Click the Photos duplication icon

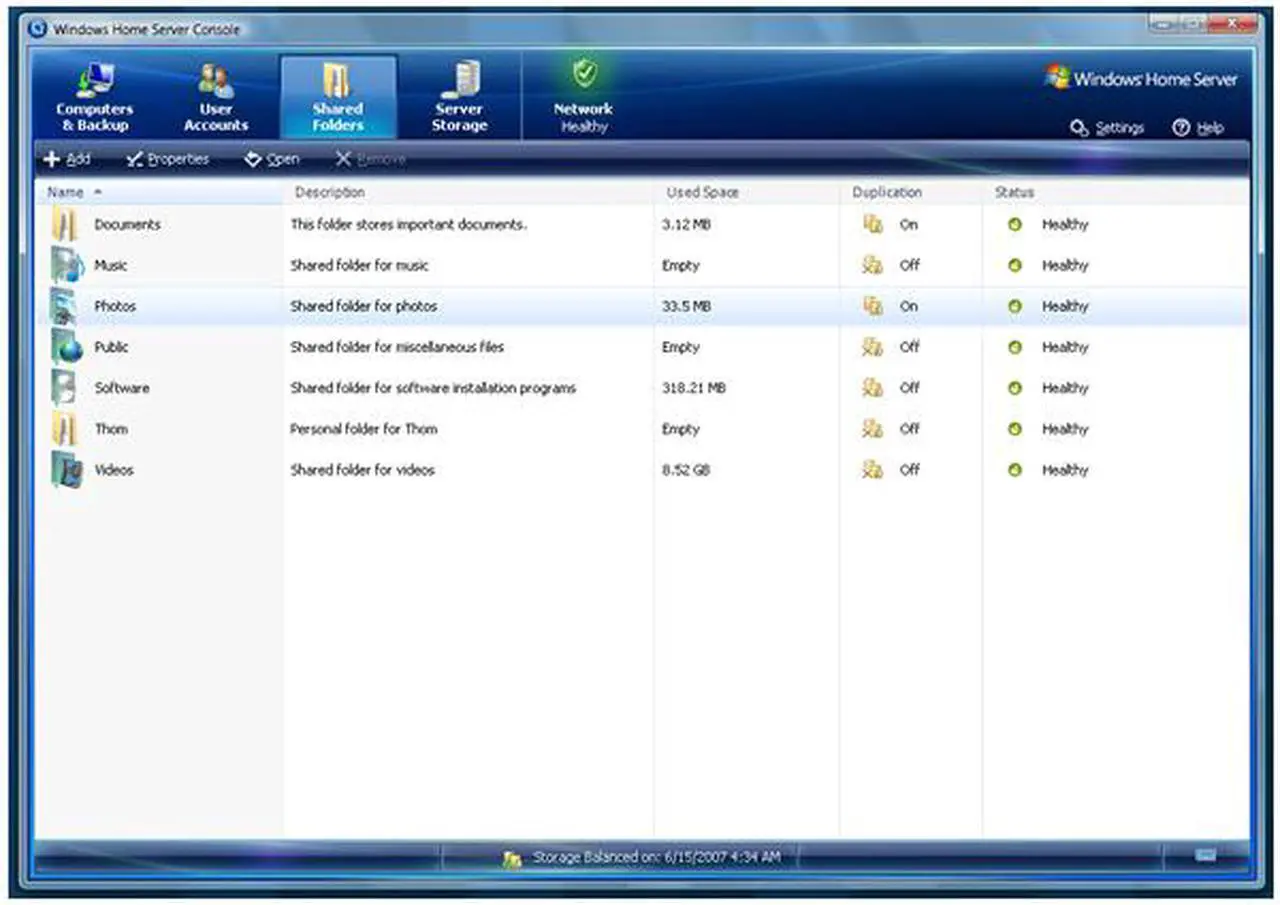pos(873,307)
